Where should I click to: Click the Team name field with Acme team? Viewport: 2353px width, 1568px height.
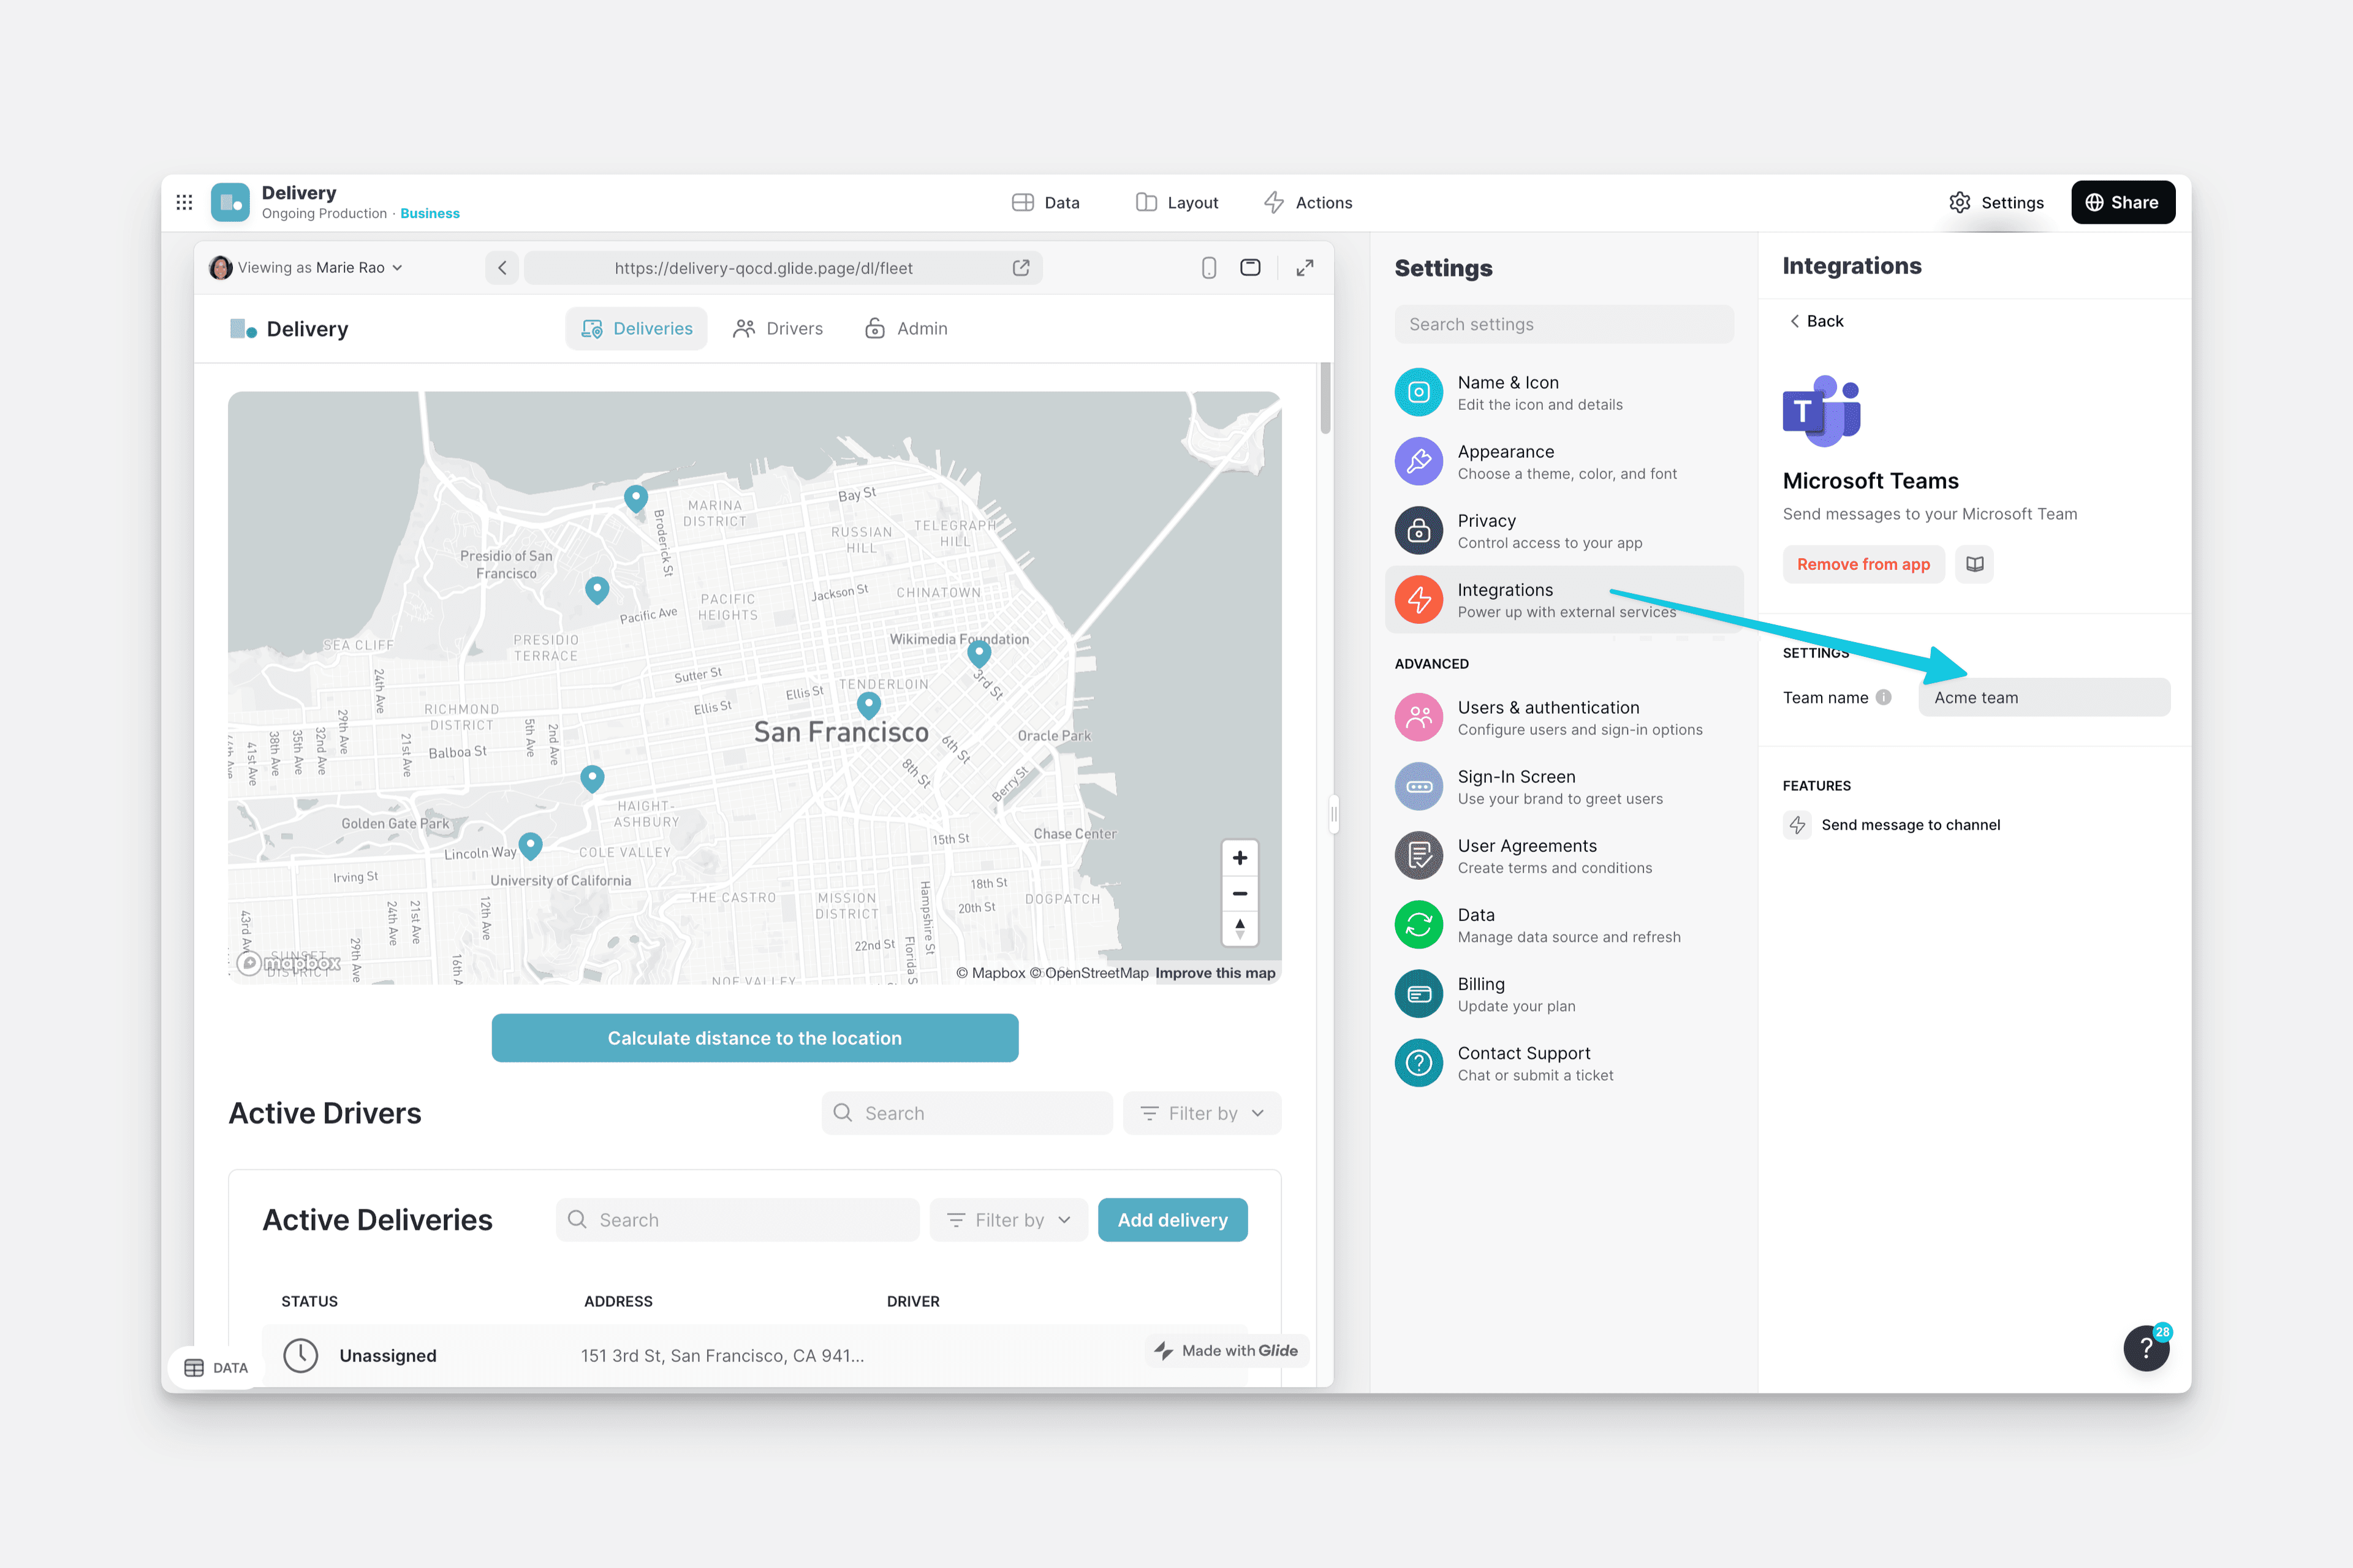2044,697
